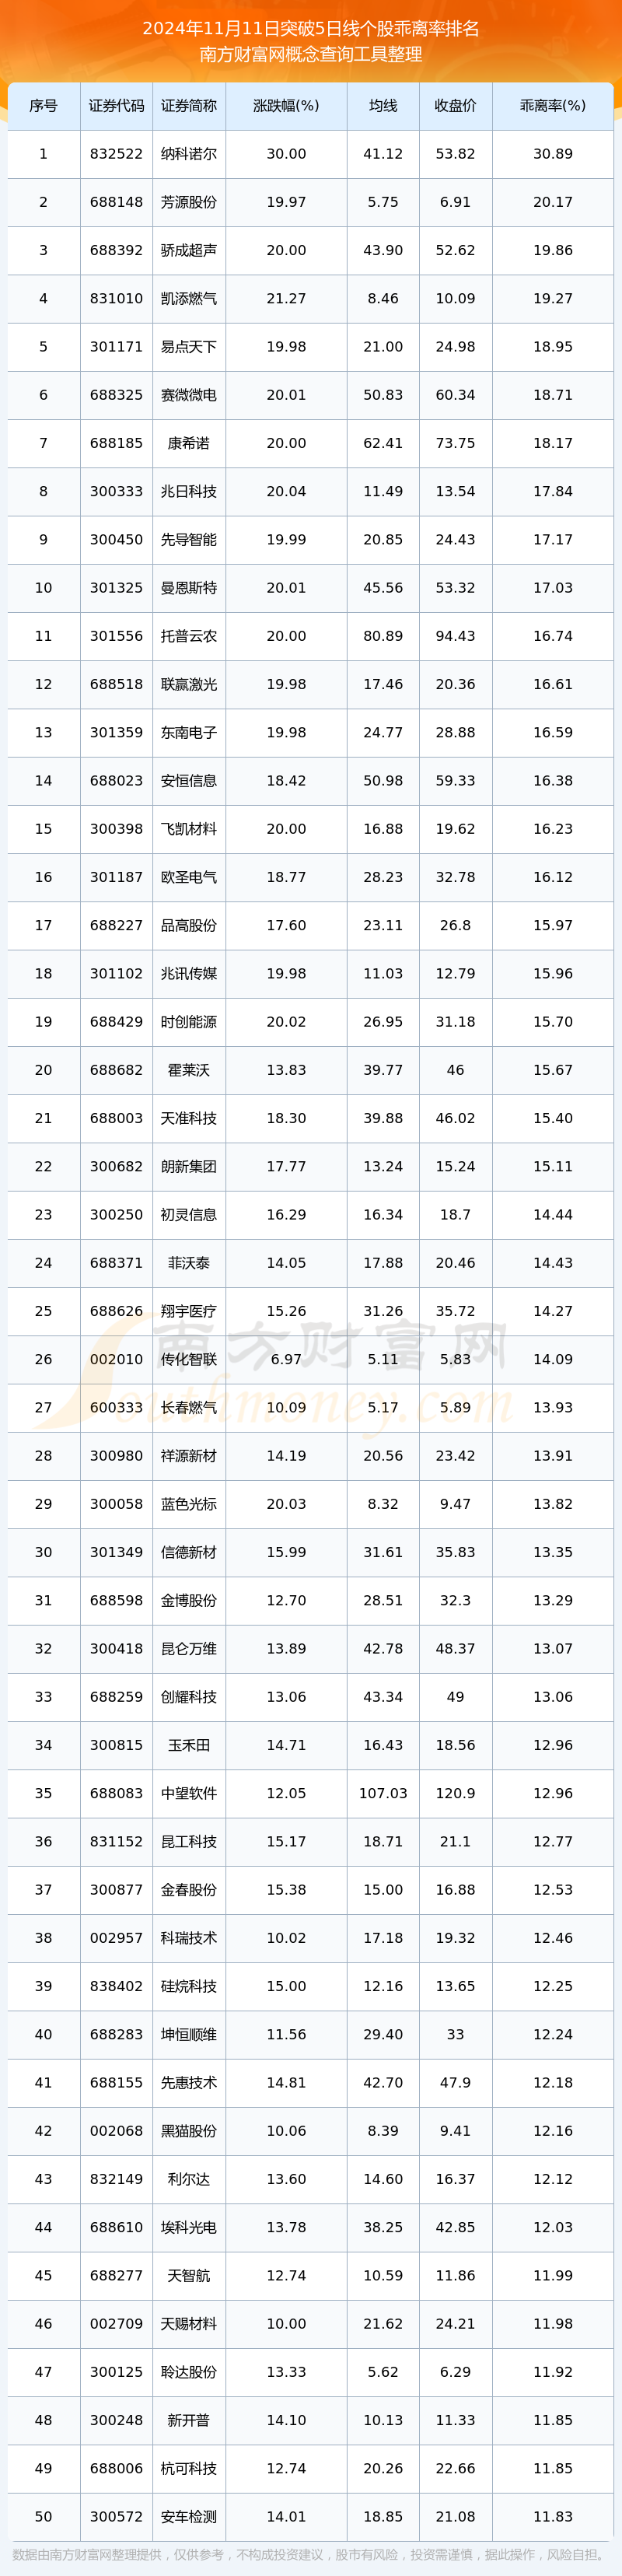Click stock name 兆讯传媒
The image size is (622, 2576).
[189, 973]
